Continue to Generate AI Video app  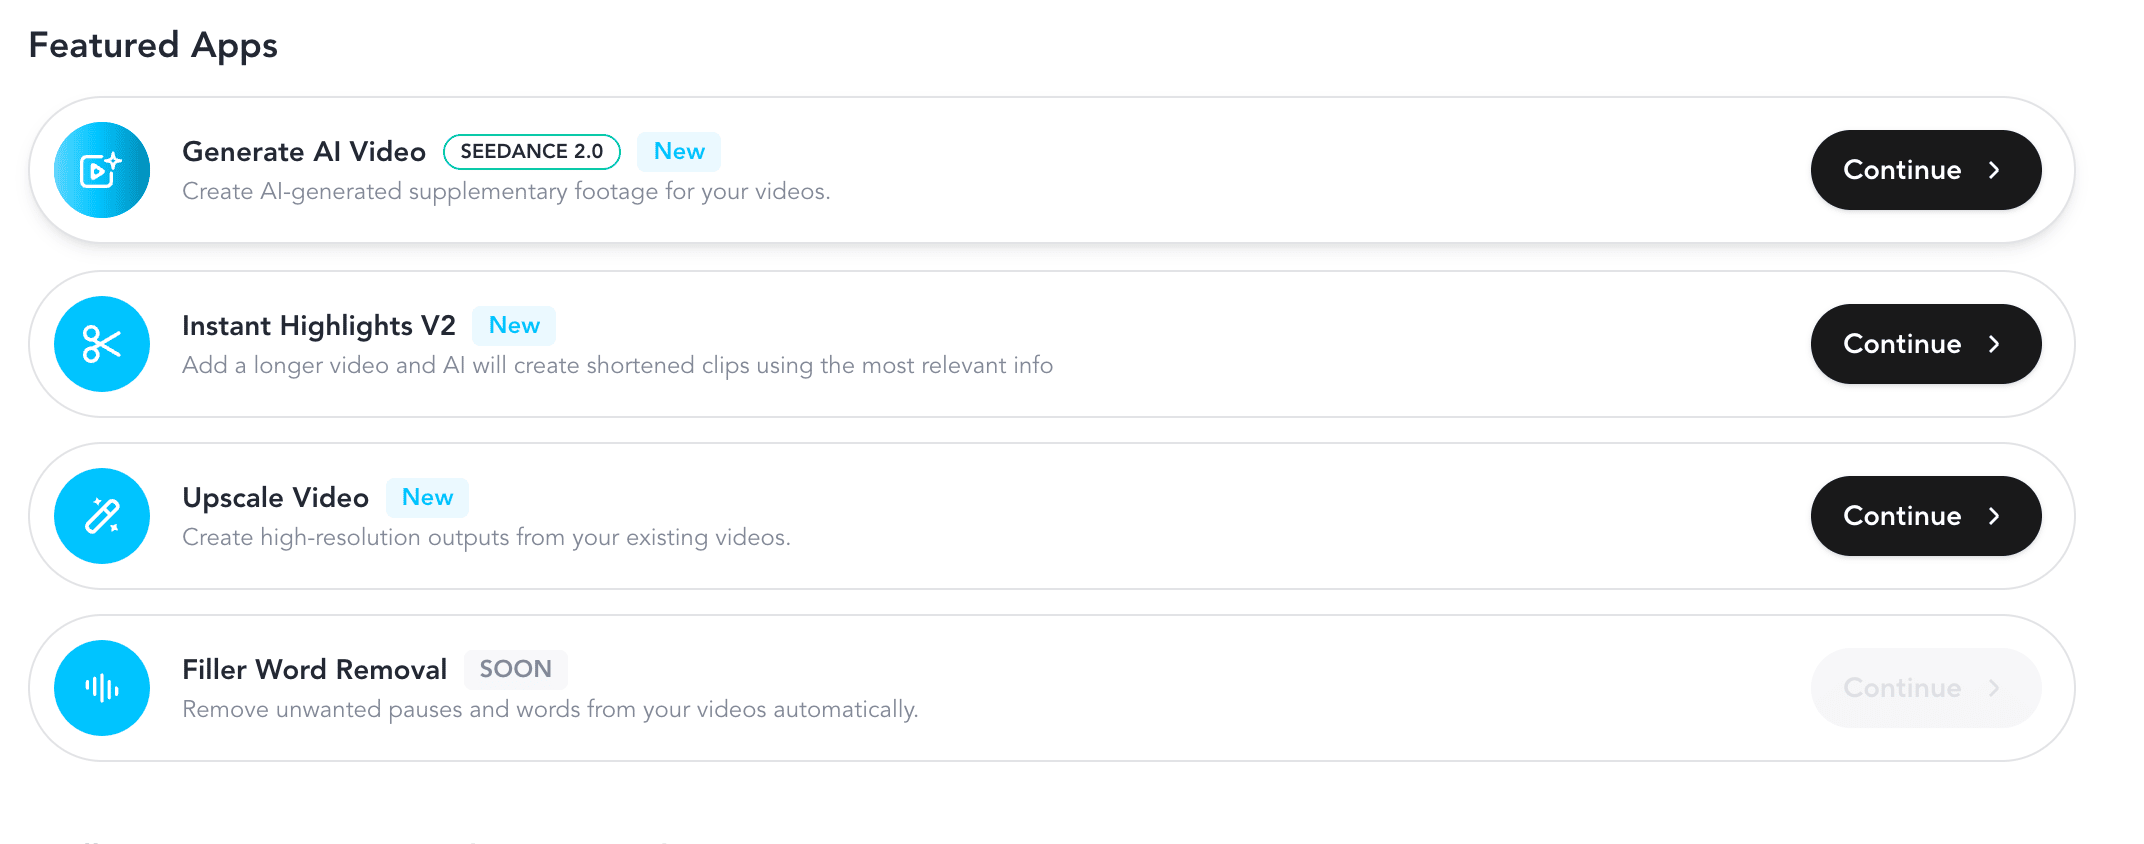[1926, 170]
